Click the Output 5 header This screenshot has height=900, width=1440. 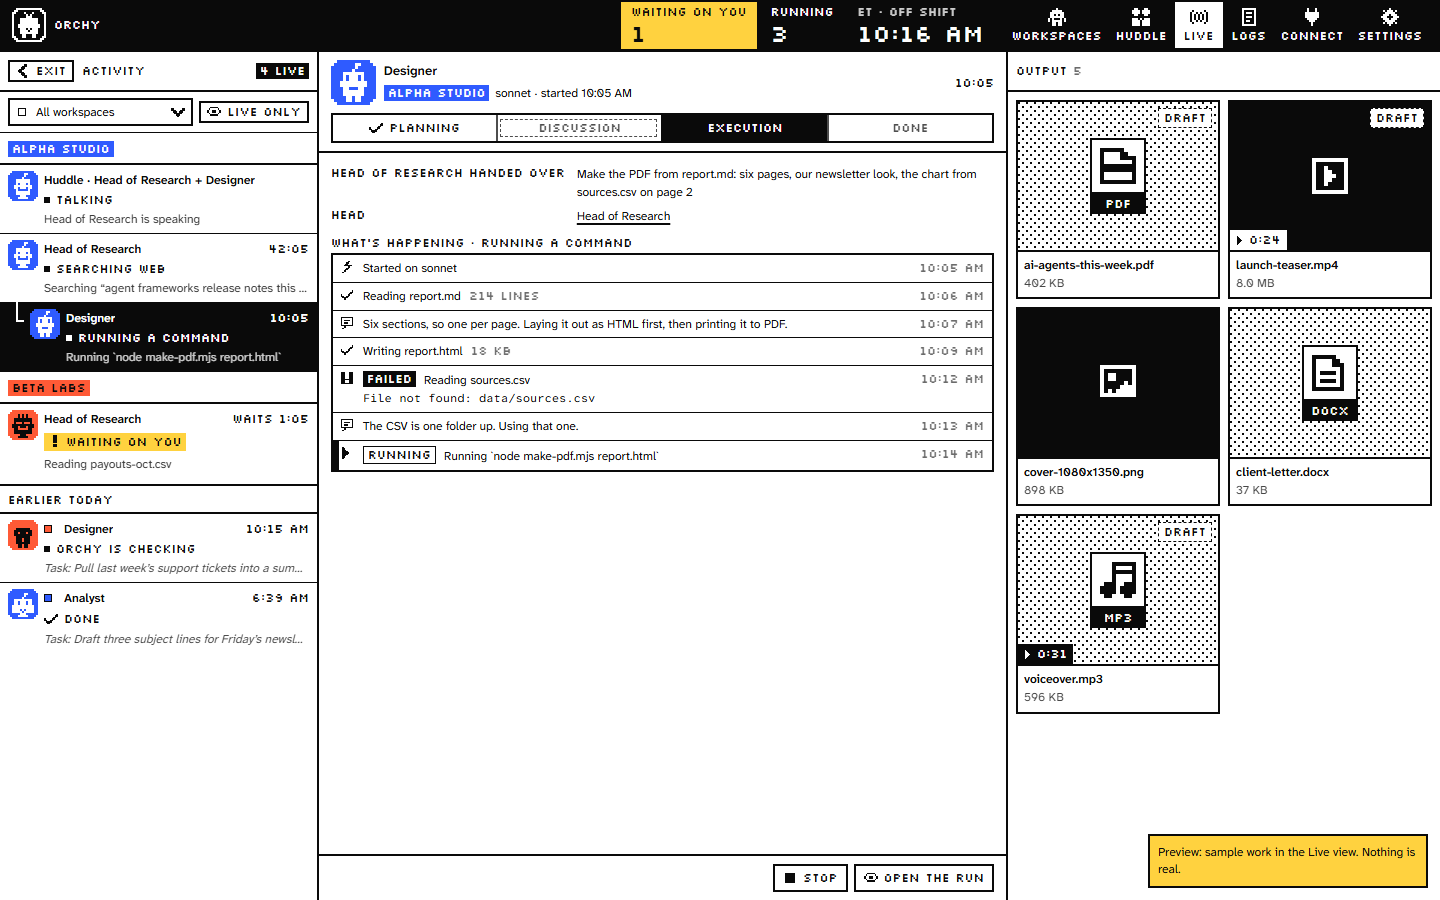pyautogui.click(x=1048, y=71)
